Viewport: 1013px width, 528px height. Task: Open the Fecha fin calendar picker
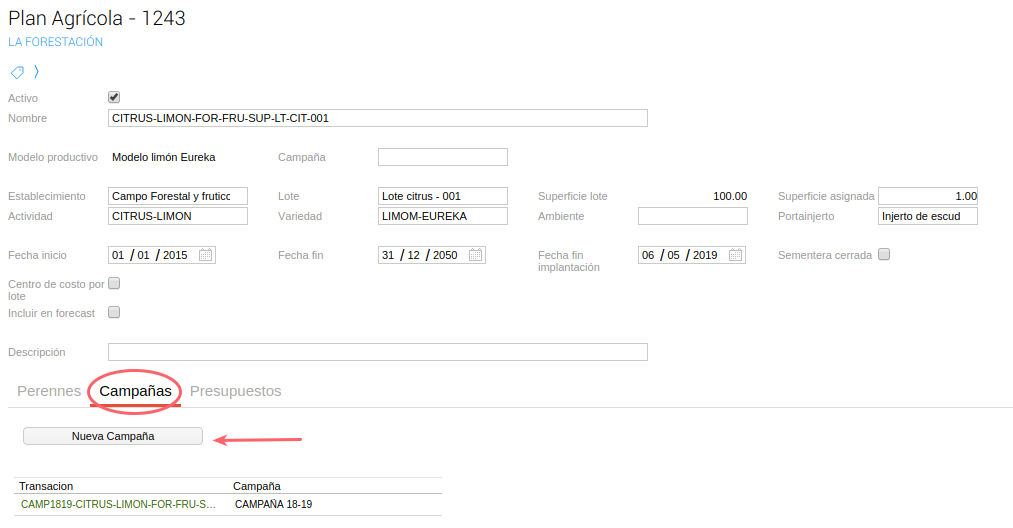tap(475, 255)
